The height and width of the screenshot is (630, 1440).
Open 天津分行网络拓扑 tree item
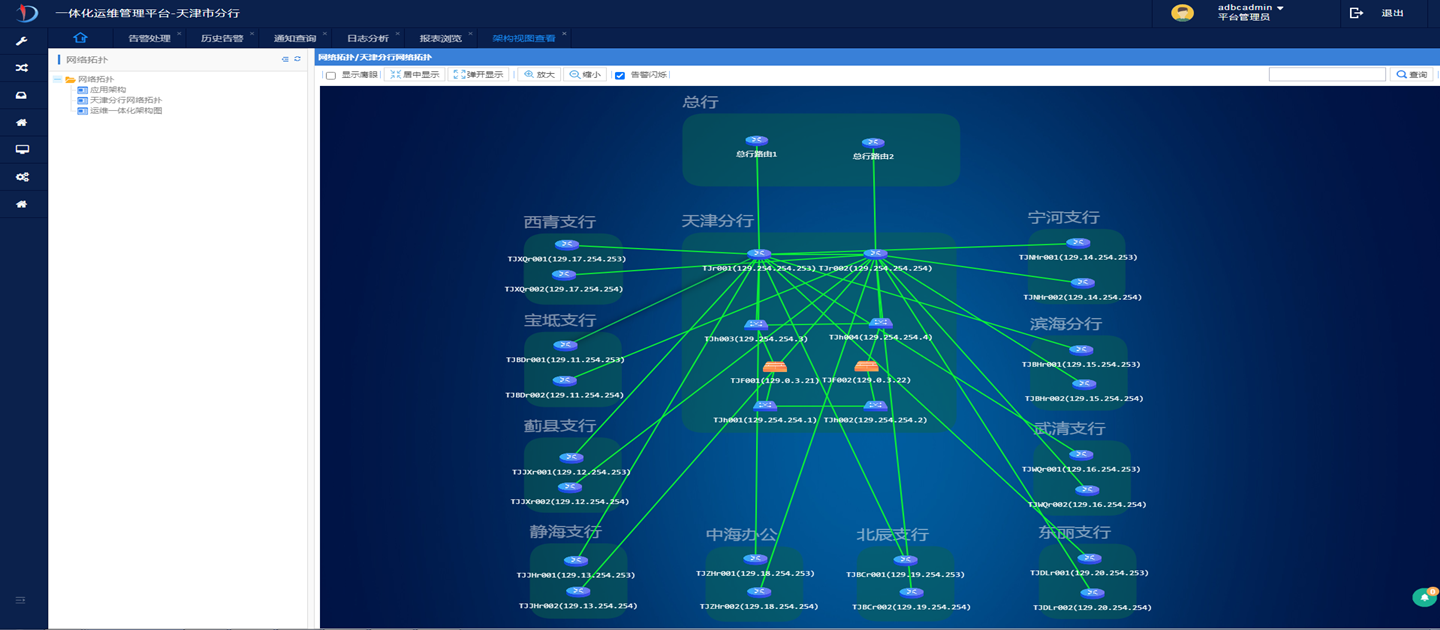tap(125, 100)
